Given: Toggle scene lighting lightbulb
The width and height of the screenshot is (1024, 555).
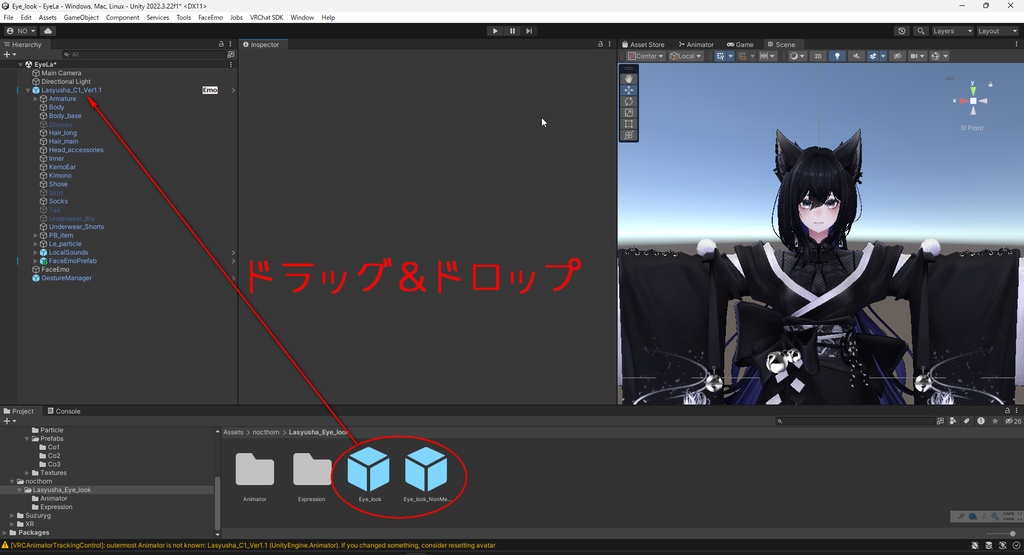Looking at the screenshot, I should pyautogui.click(x=837, y=56).
